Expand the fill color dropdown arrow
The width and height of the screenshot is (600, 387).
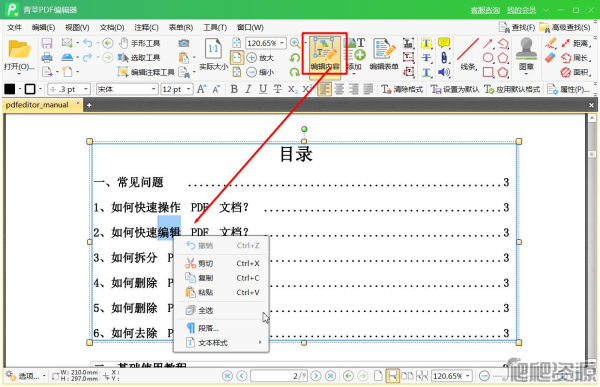pyautogui.click(x=20, y=89)
